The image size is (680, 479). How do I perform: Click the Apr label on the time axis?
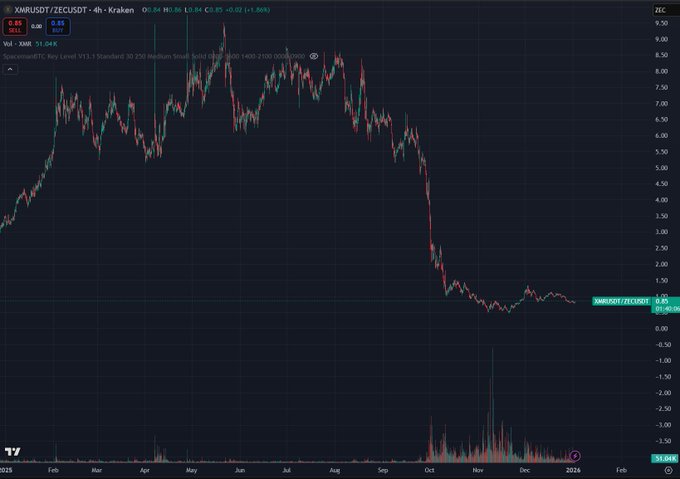(x=145, y=470)
